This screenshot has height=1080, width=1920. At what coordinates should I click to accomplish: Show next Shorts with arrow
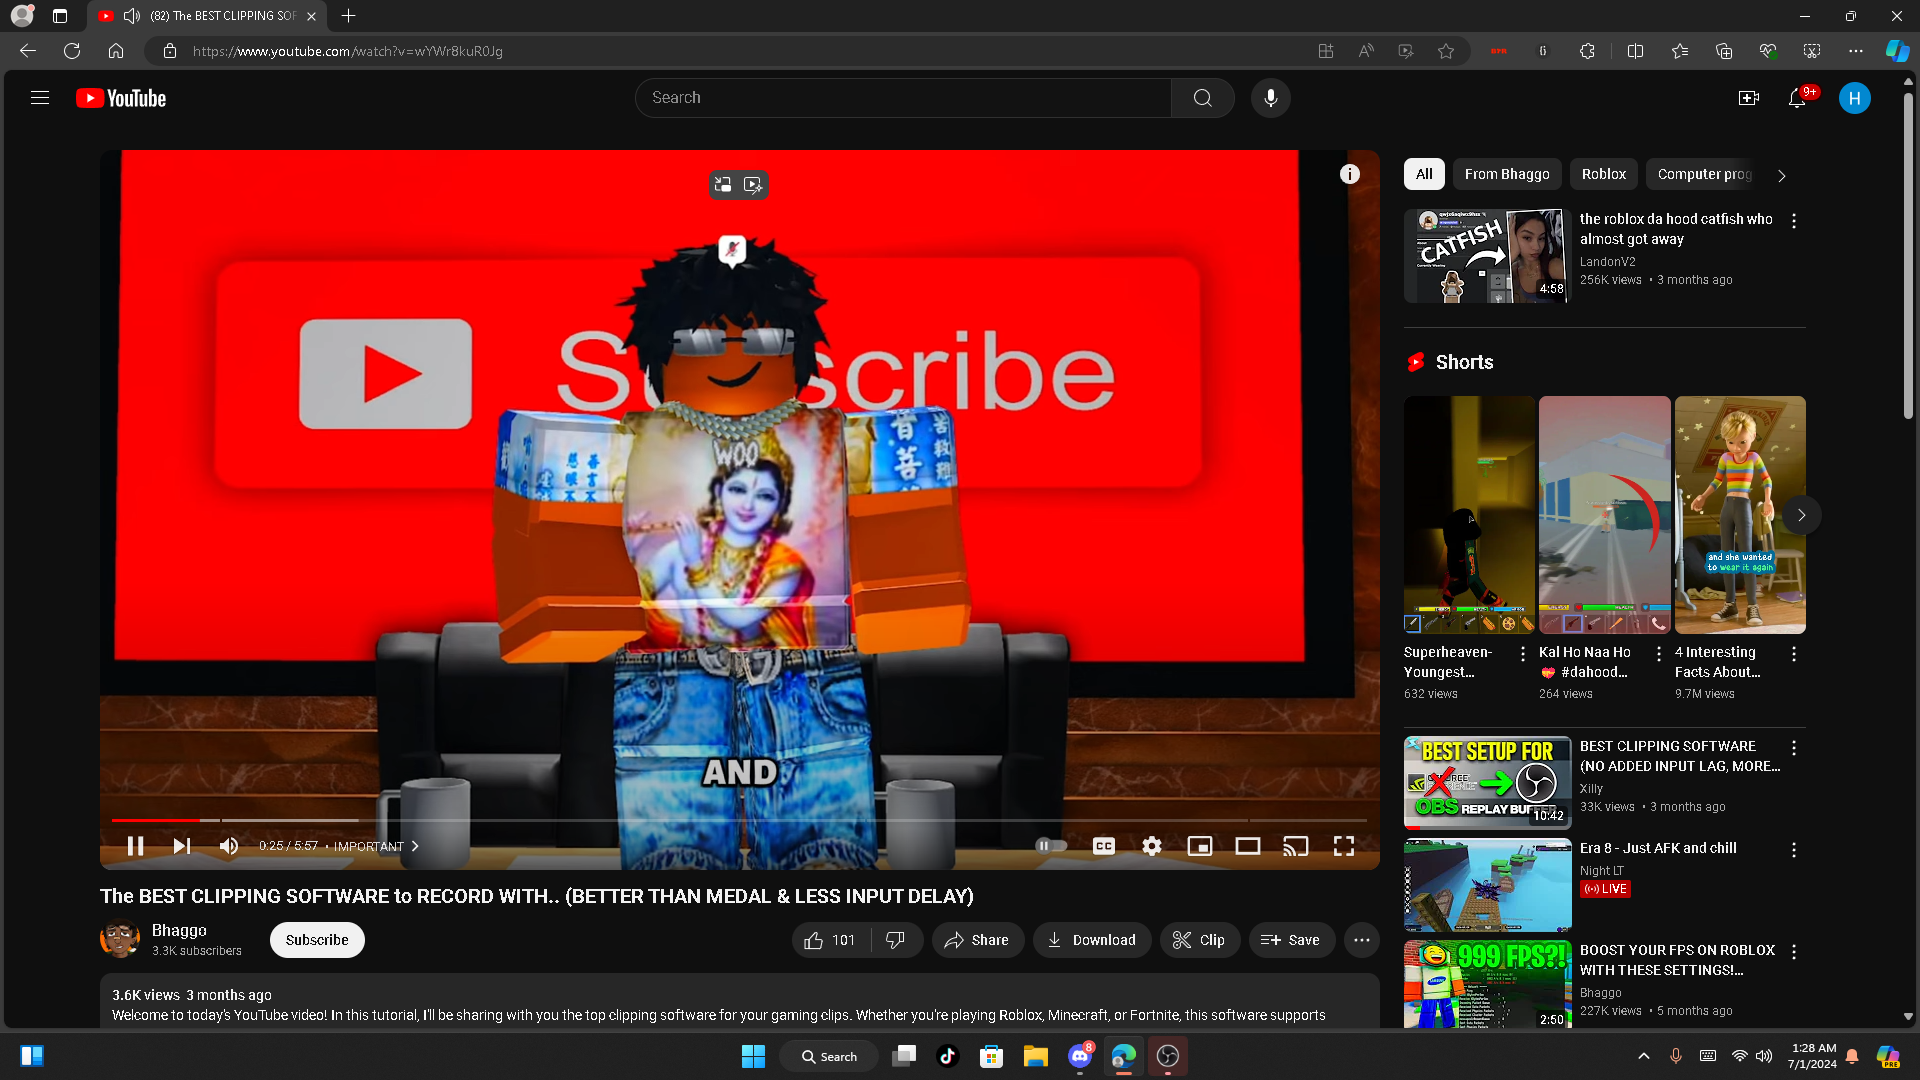1802,515
